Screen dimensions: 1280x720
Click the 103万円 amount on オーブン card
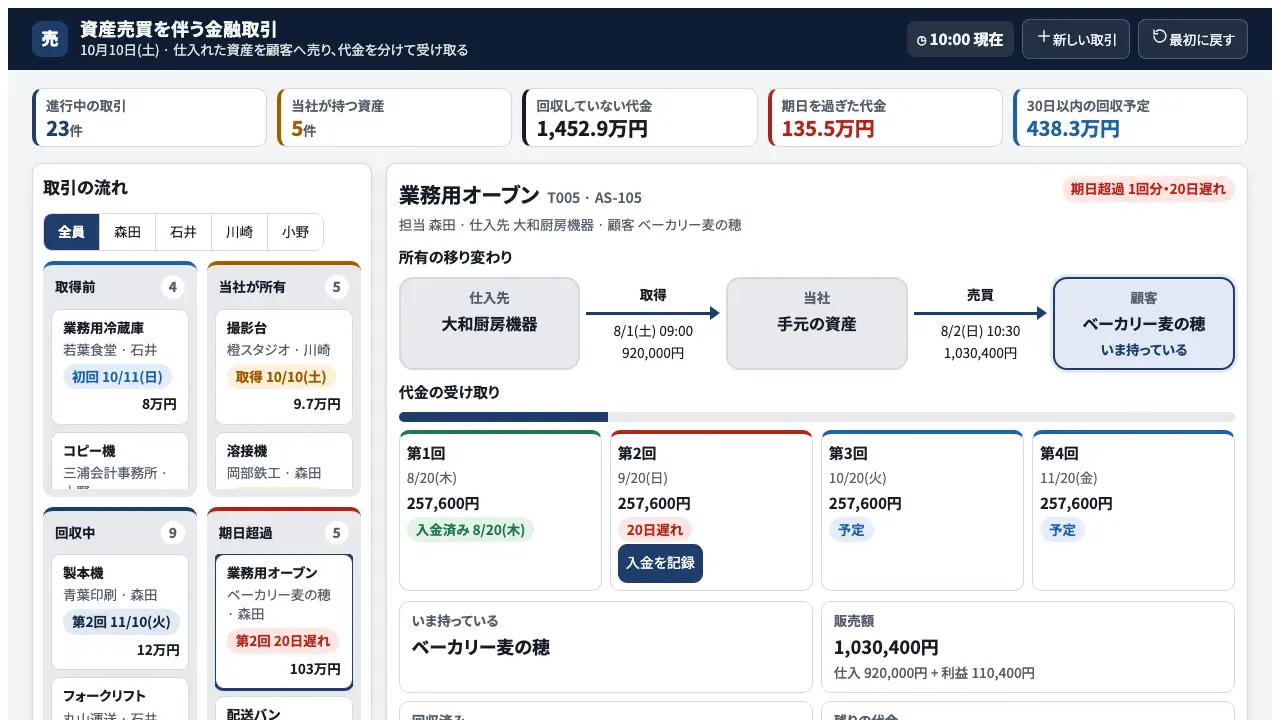tap(315, 669)
